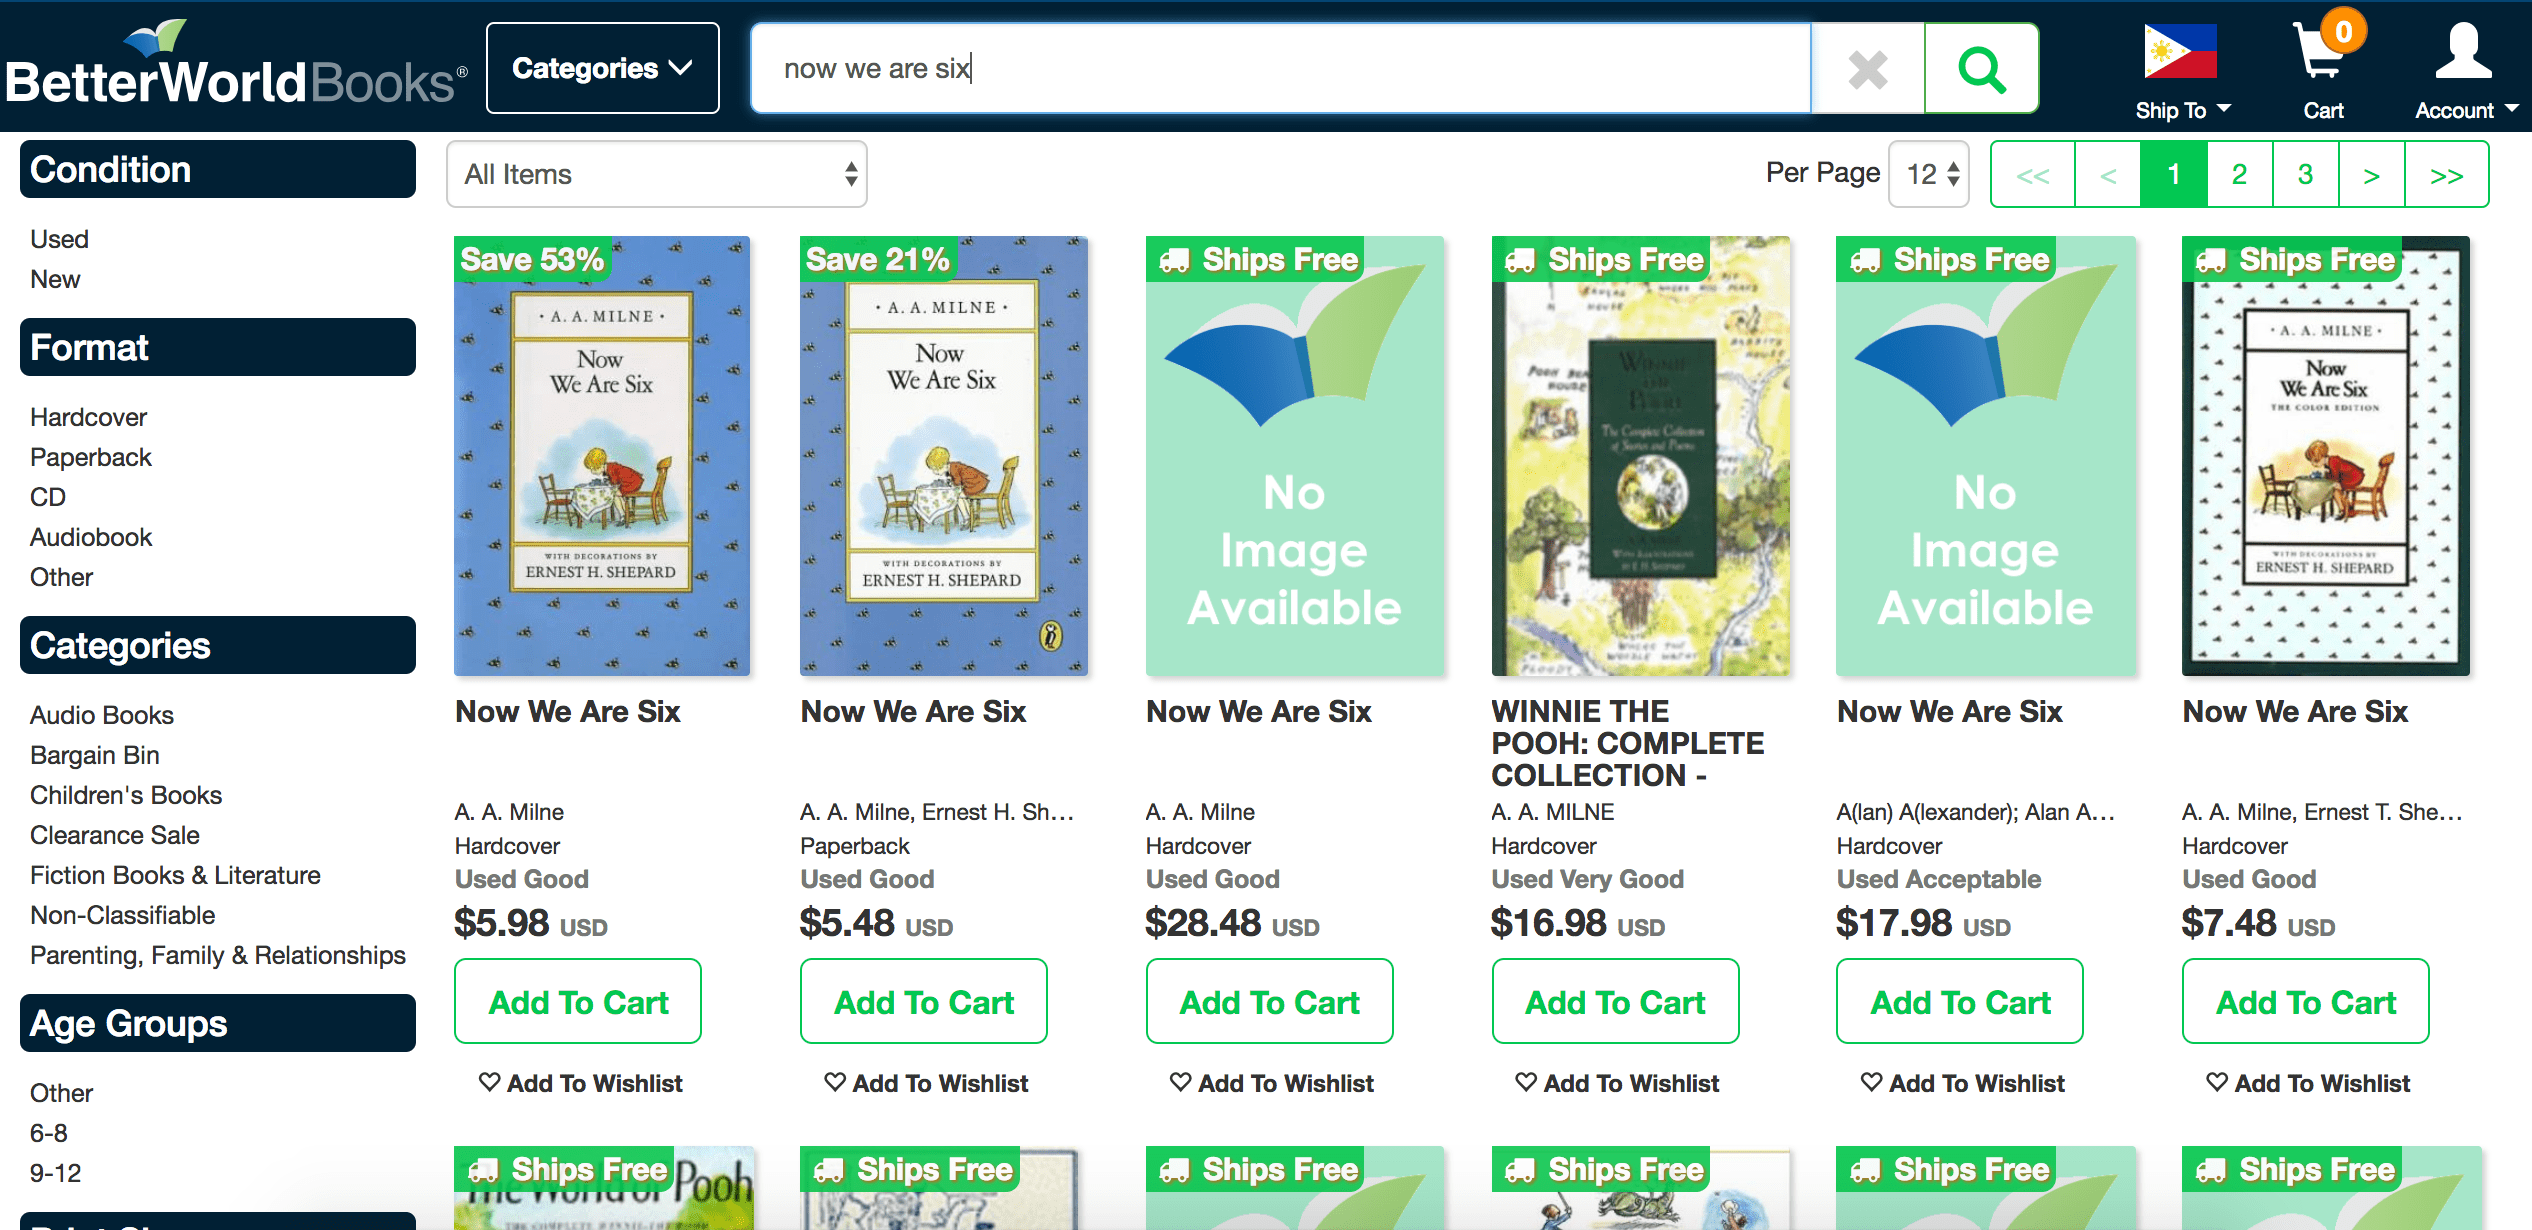Viewport: 2532px width, 1230px height.
Task: Open the Per Page 12 selector
Action: tap(1930, 174)
